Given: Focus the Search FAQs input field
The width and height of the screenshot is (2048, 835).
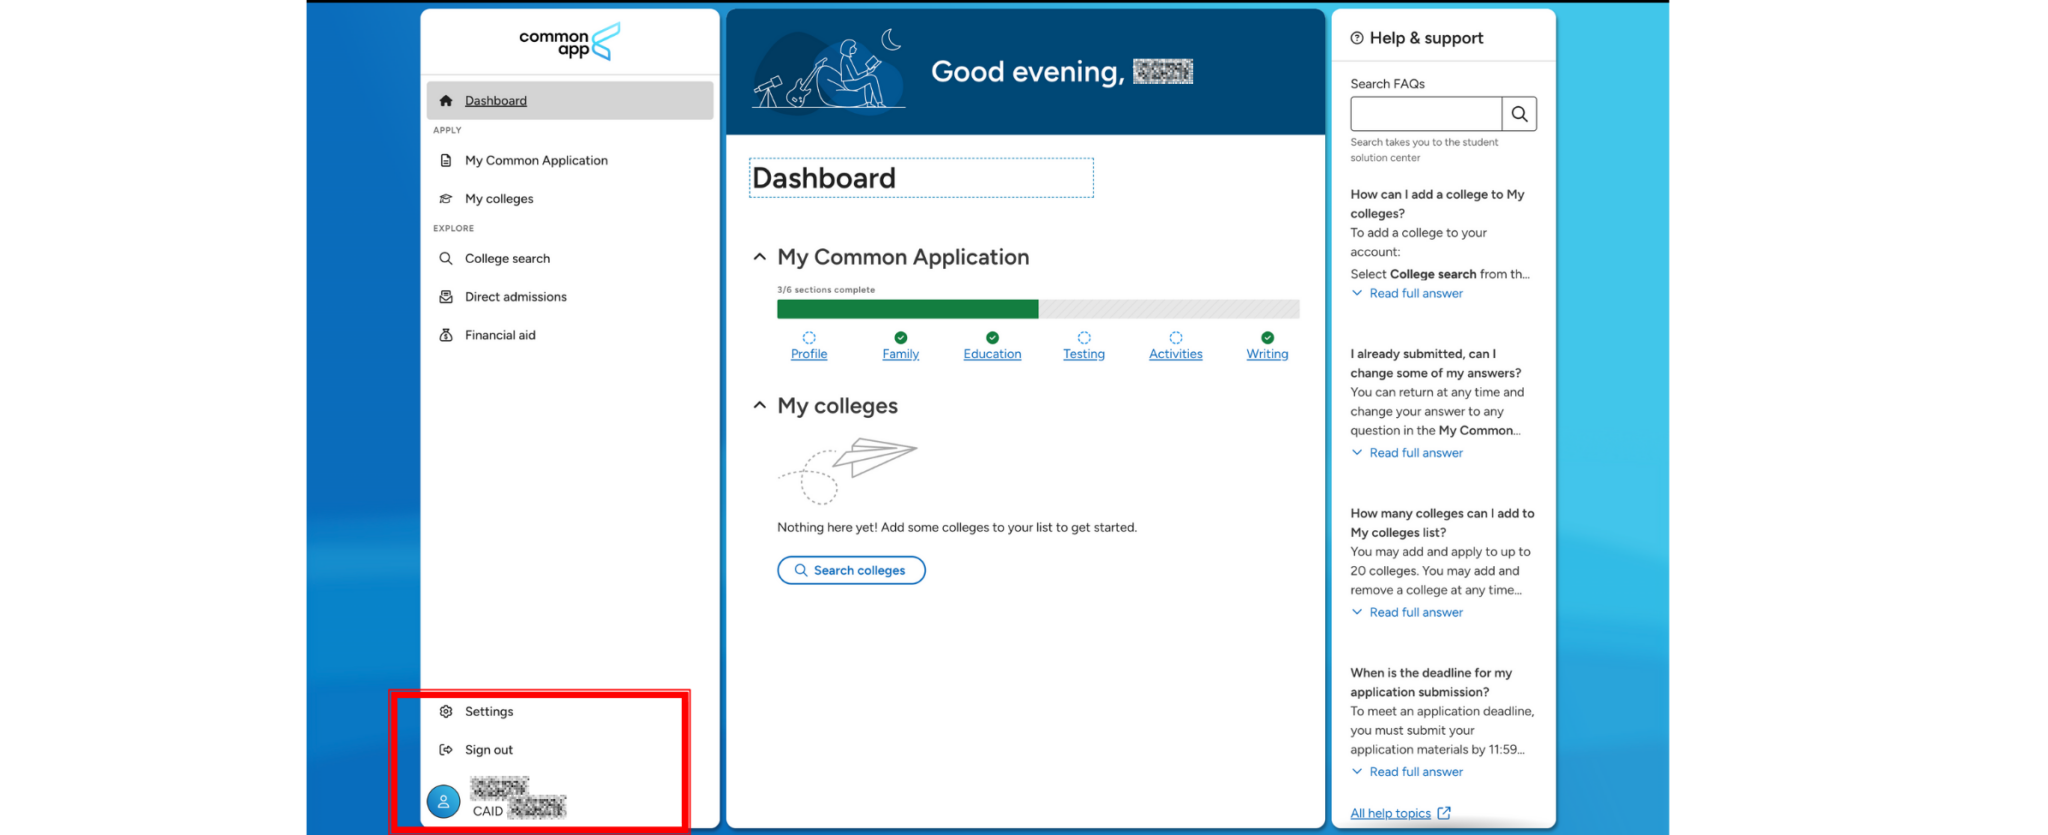Looking at the screenshot, I should point(1426,114).
